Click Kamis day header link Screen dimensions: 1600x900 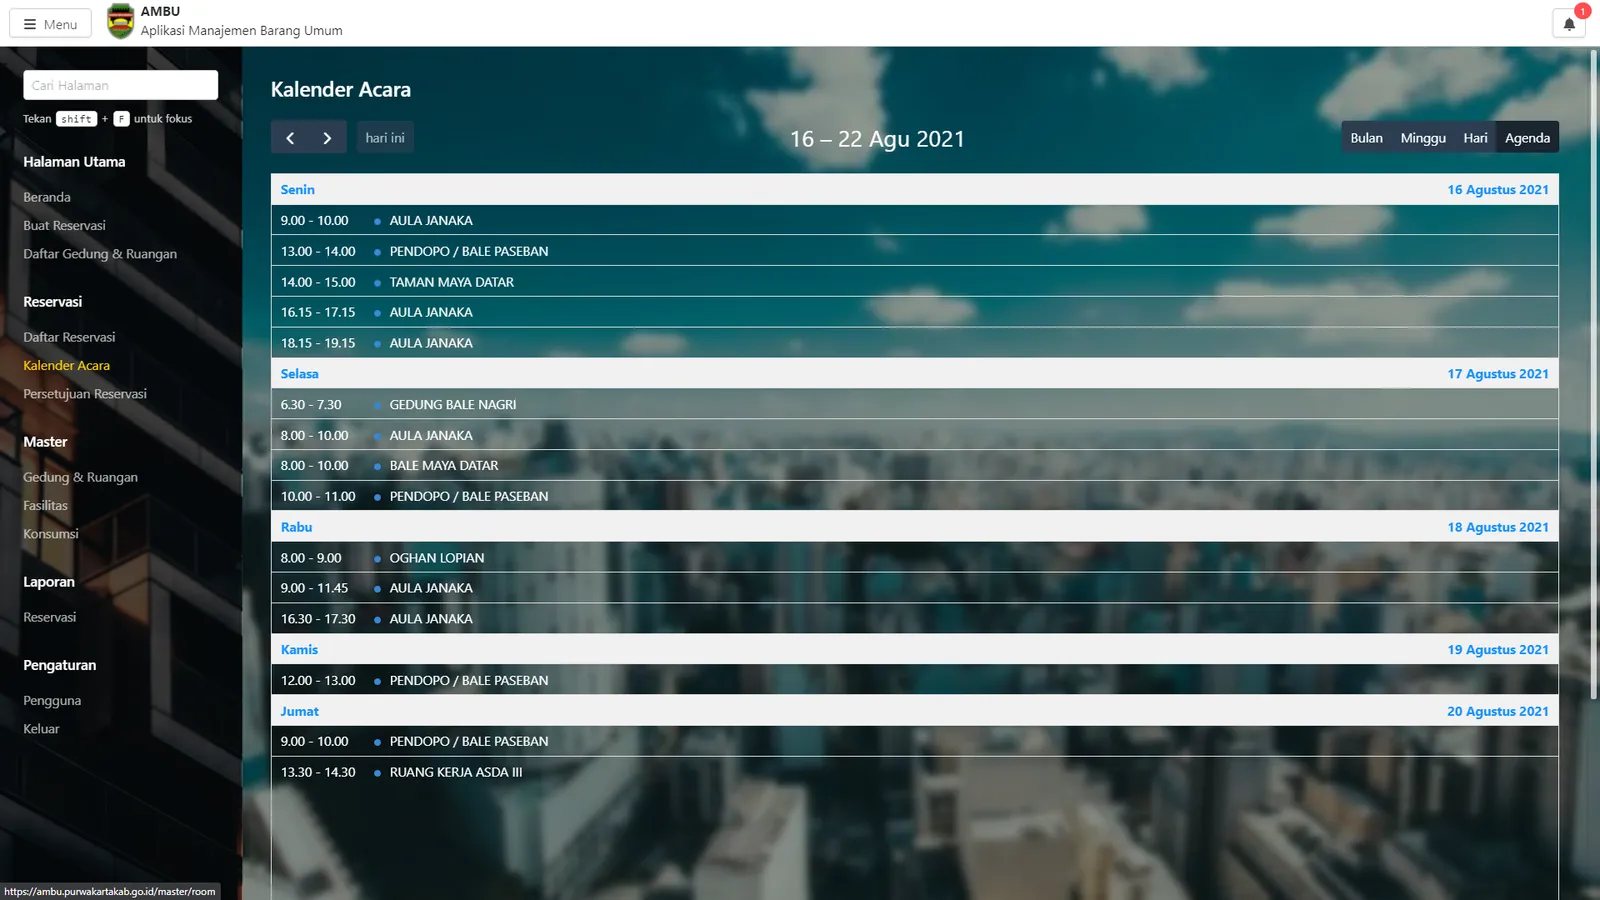[x=299, y=650]
